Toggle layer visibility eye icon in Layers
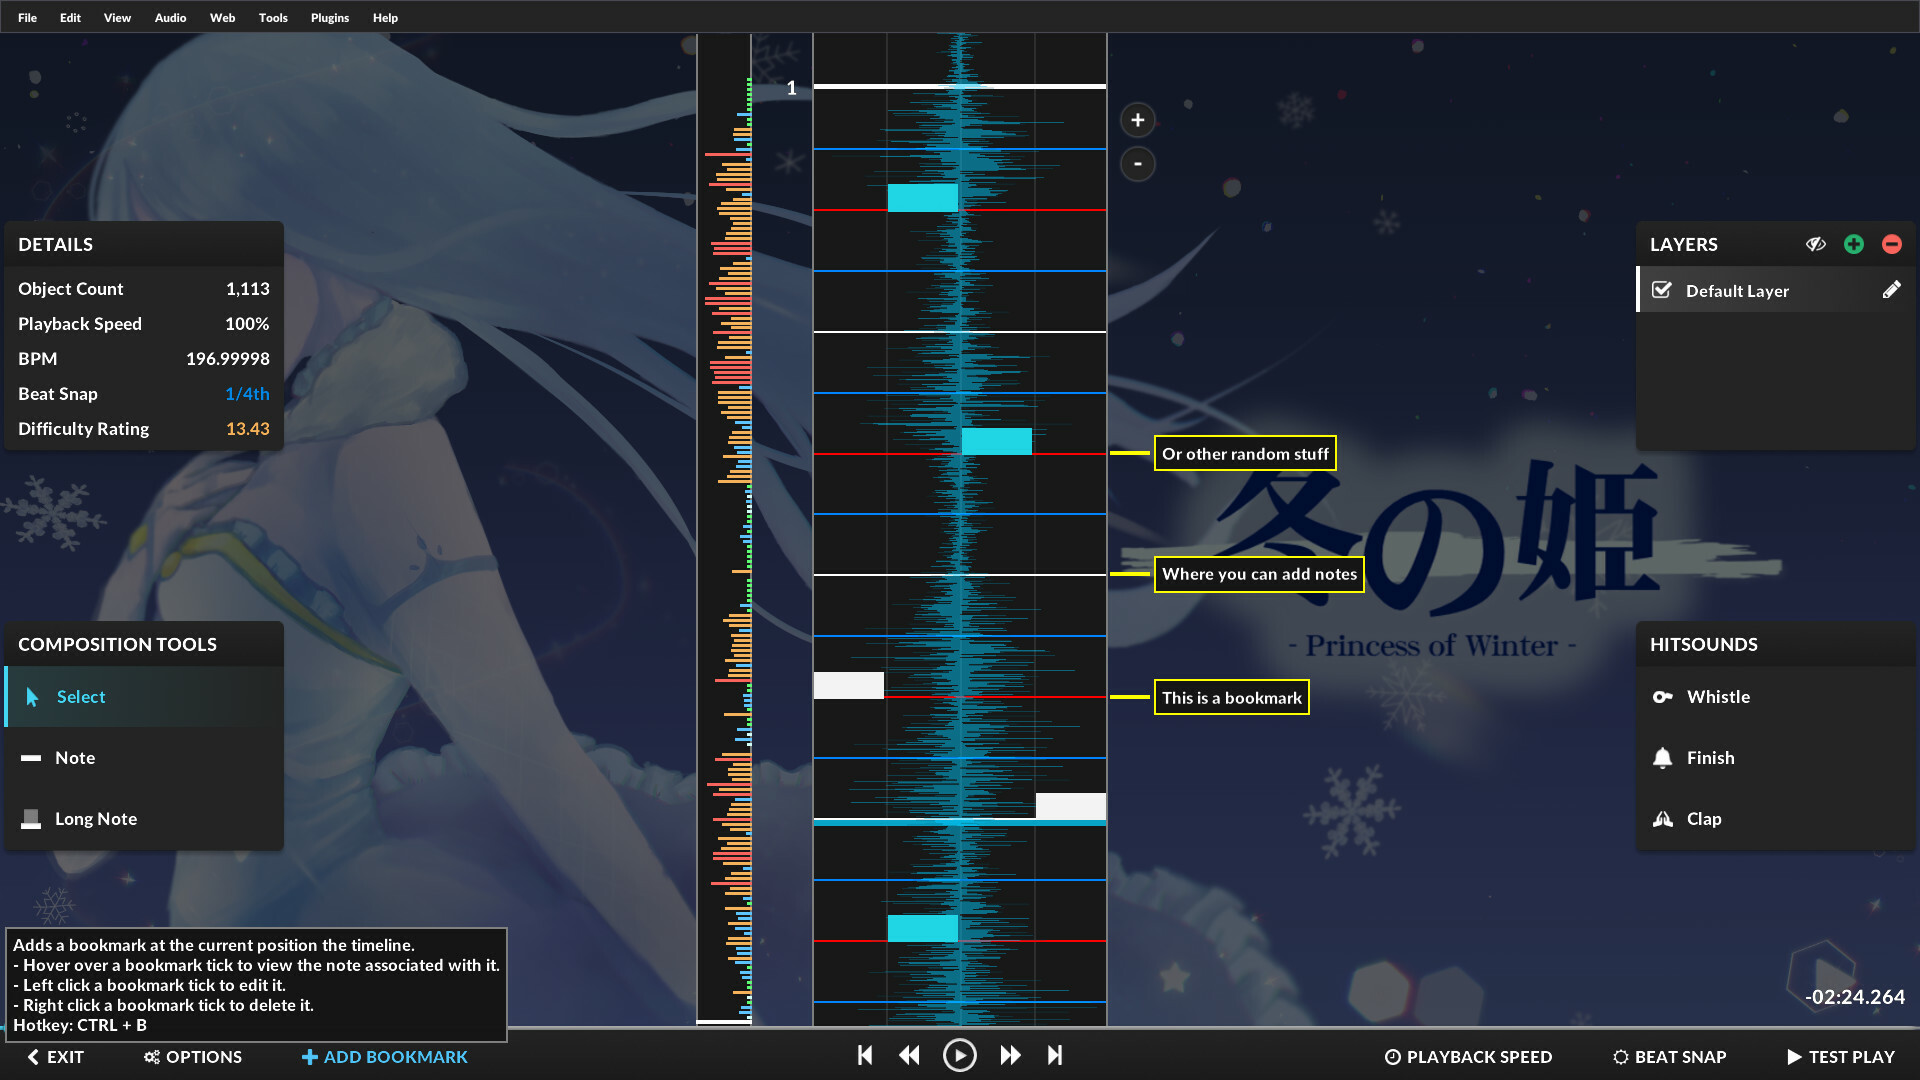The width and height of the screenshot is (1920, 1080). pyautogui.click(x=1816, y=244)
